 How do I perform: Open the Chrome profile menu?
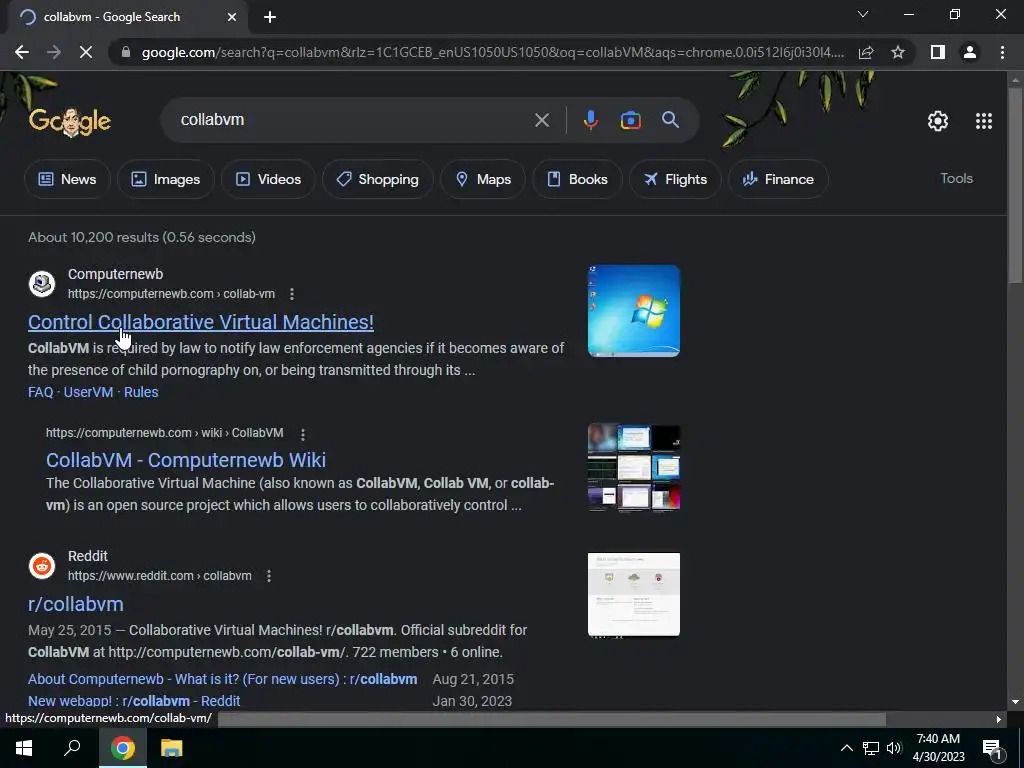click(970, 52)
